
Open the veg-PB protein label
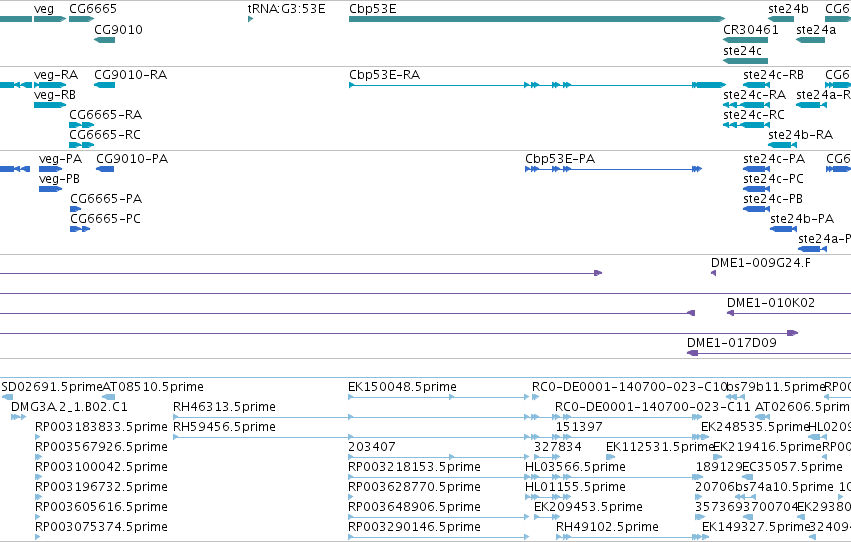point(59,179)
